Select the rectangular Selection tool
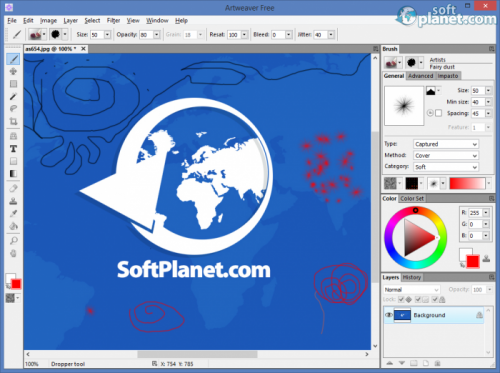This screenshot has height=373, width=500. click(13, 84)
